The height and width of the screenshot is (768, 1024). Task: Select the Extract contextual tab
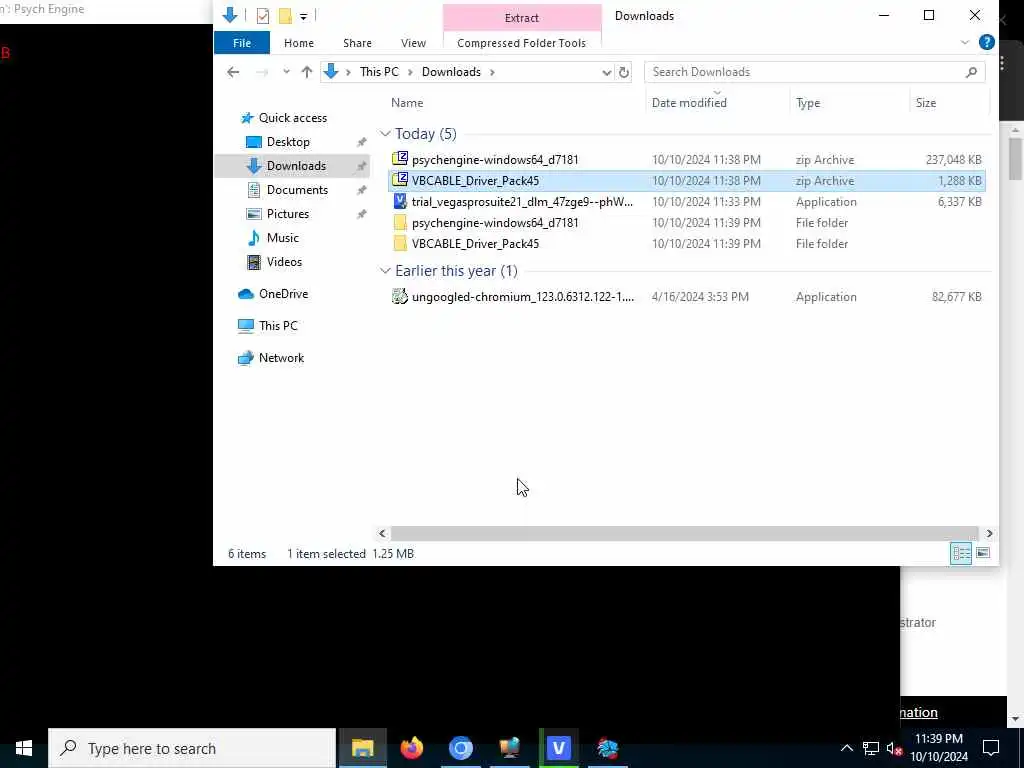coord(521,18)
